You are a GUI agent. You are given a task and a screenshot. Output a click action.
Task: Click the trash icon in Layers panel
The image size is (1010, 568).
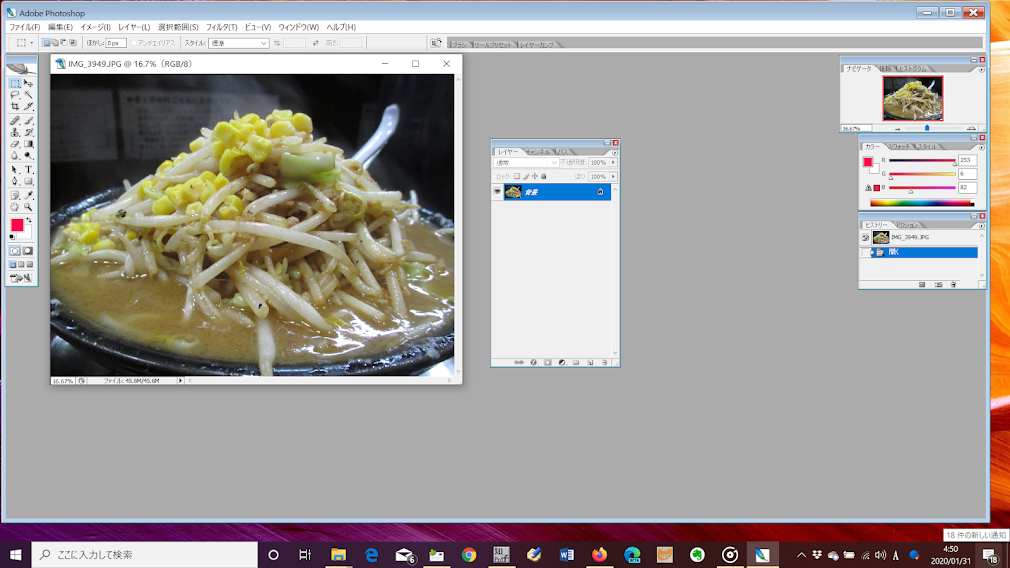[604, 363]
